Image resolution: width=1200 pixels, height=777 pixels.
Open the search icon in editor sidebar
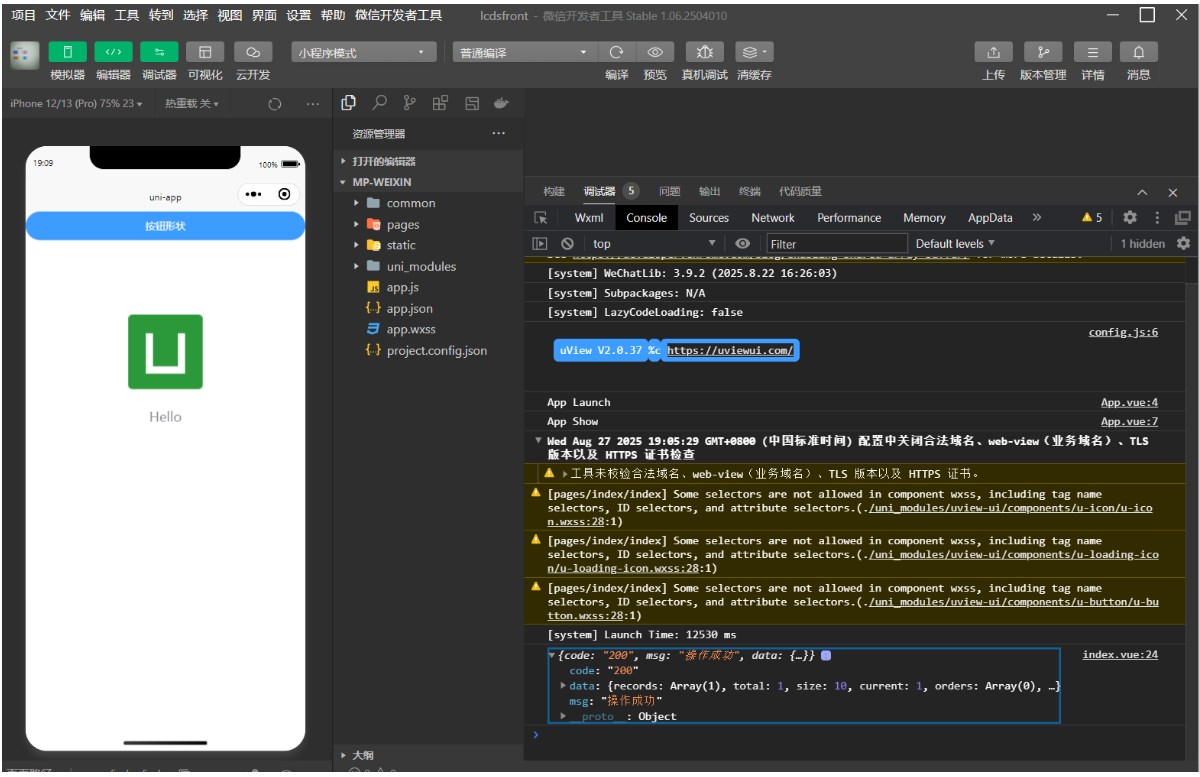coord(380,102)
